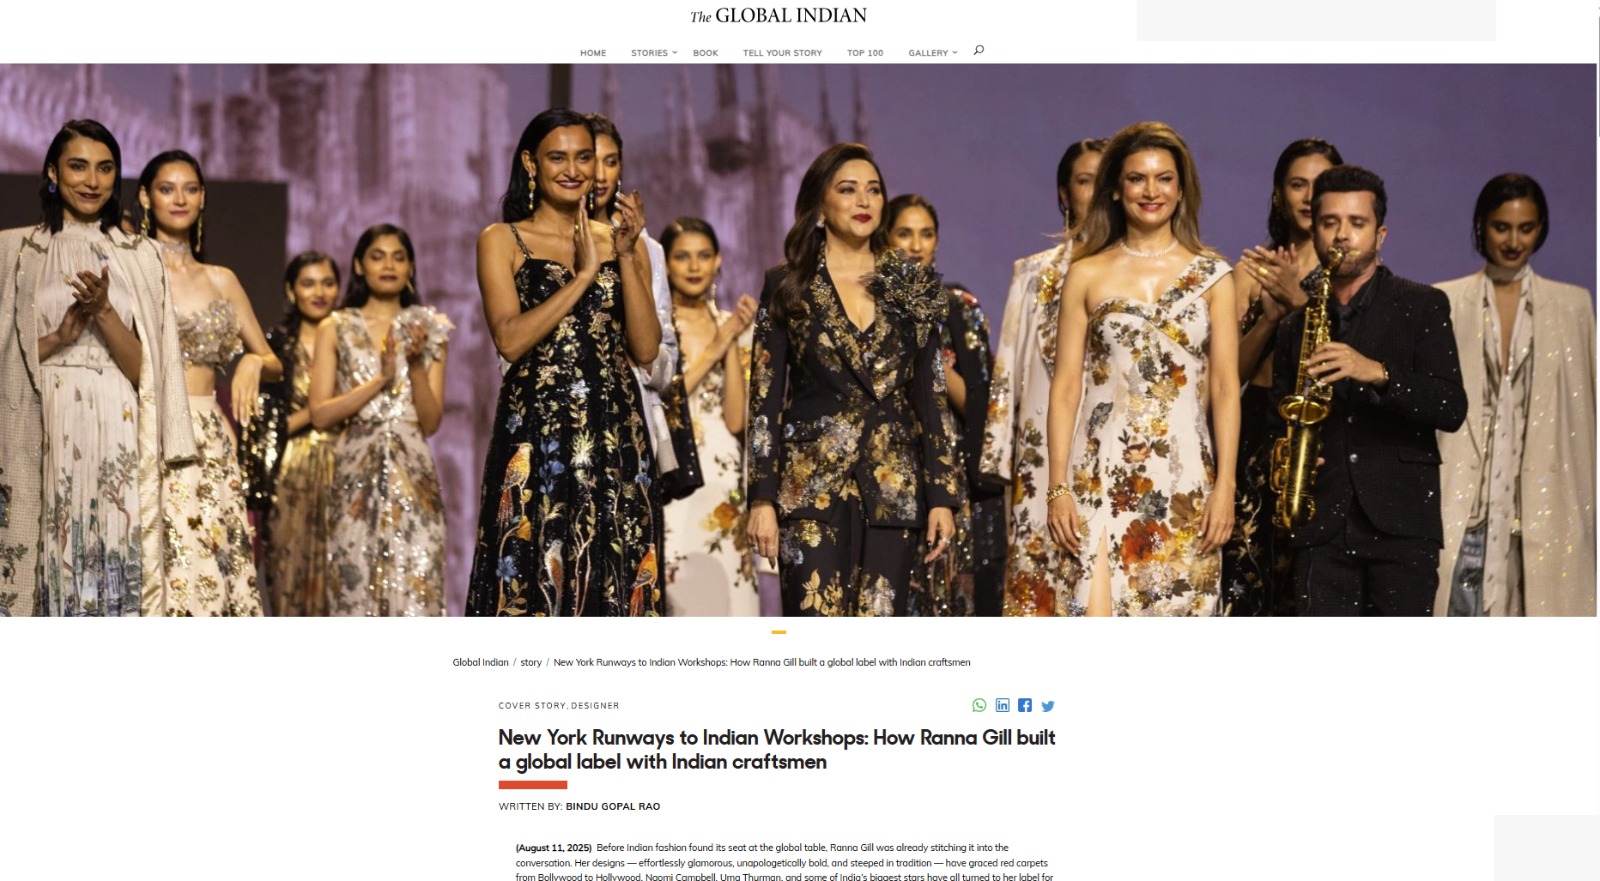Open the search magnifier icon
The width and height of the screenshot is (1600, 881).
(x=978, y=50)
